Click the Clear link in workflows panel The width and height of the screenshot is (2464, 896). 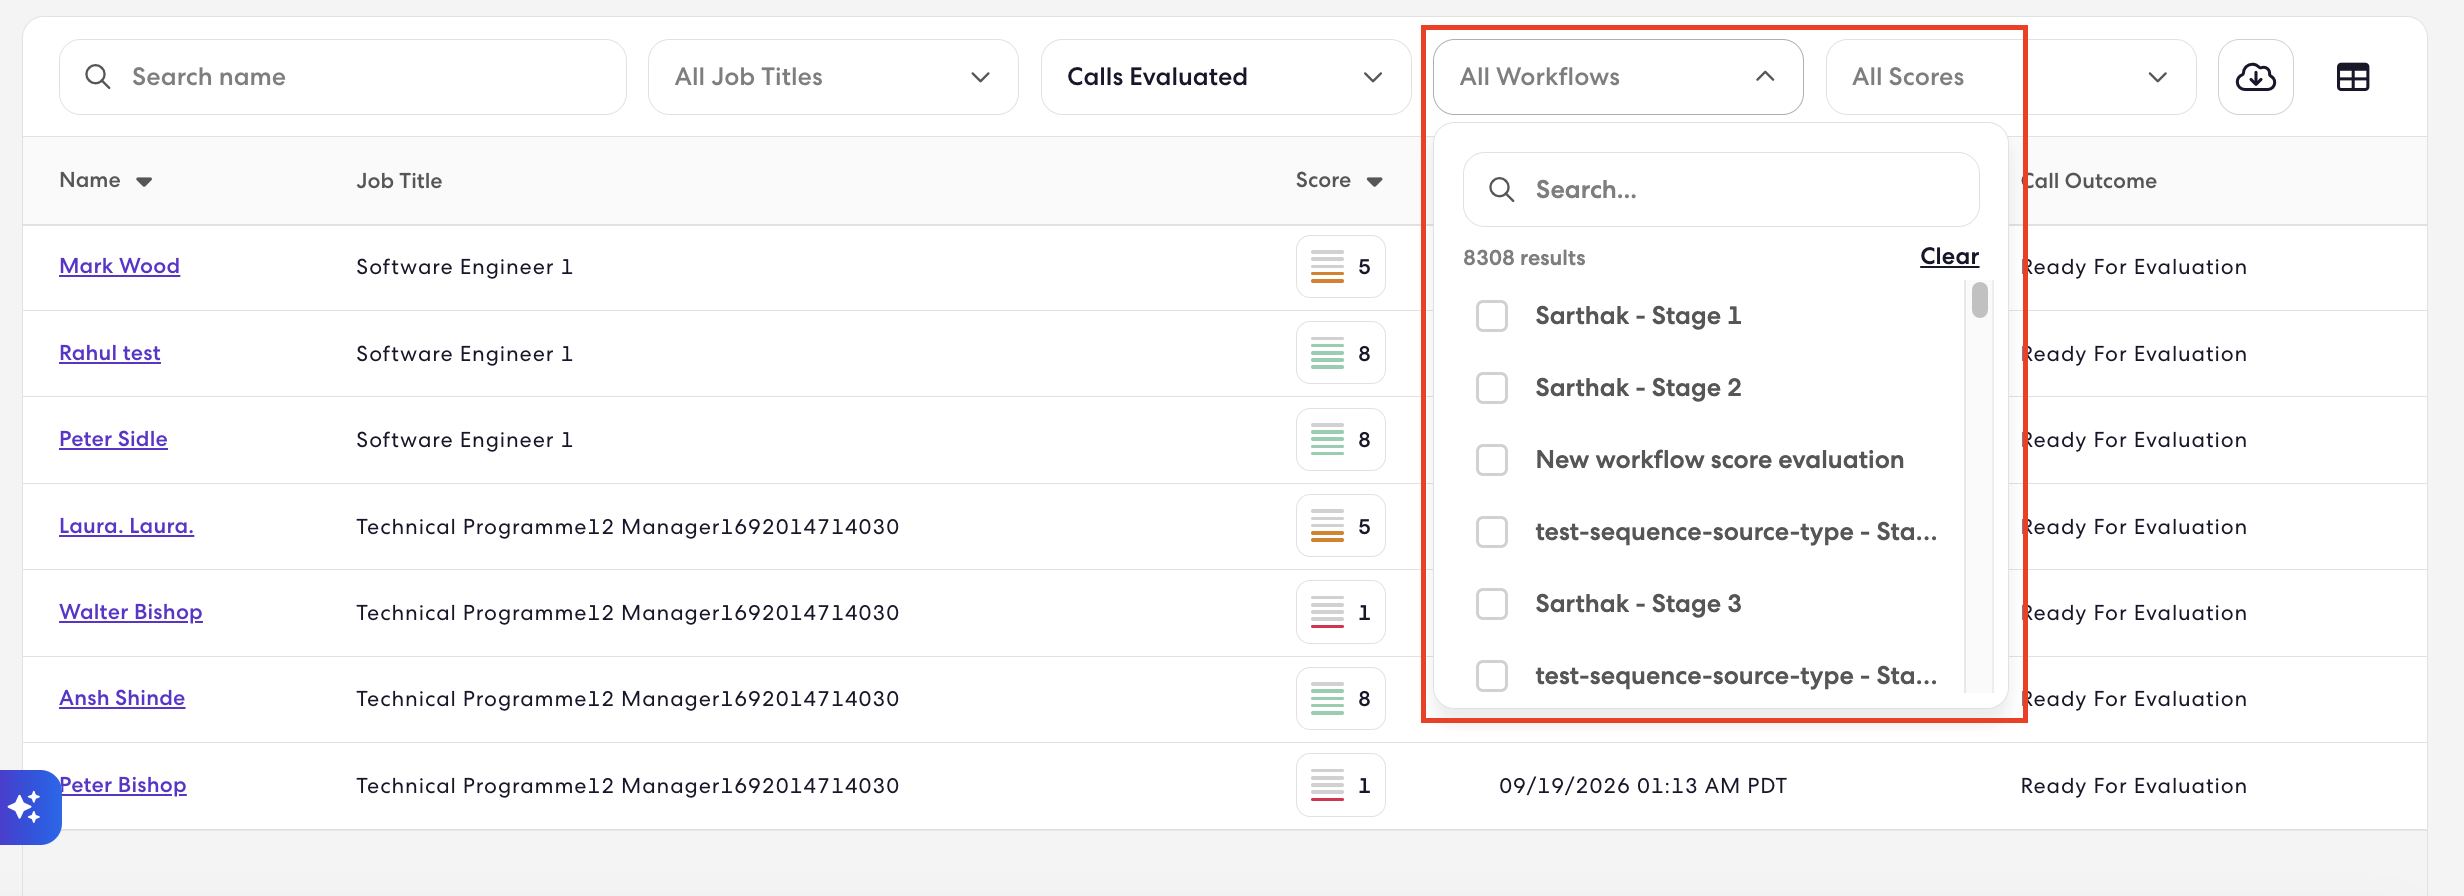click(1949, 257)
